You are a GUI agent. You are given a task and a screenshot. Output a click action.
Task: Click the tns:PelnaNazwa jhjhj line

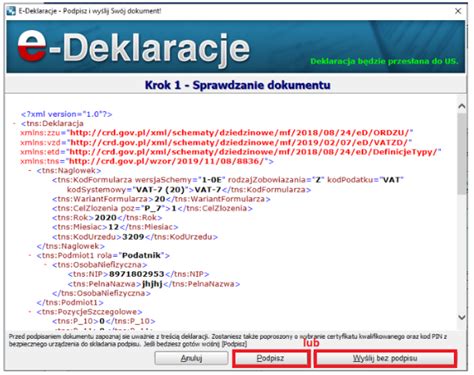[x=154, y=284]
